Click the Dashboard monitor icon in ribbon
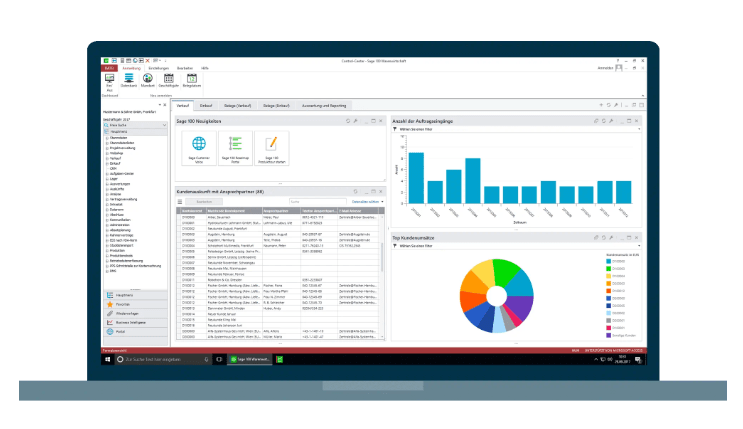 point(109,79)
